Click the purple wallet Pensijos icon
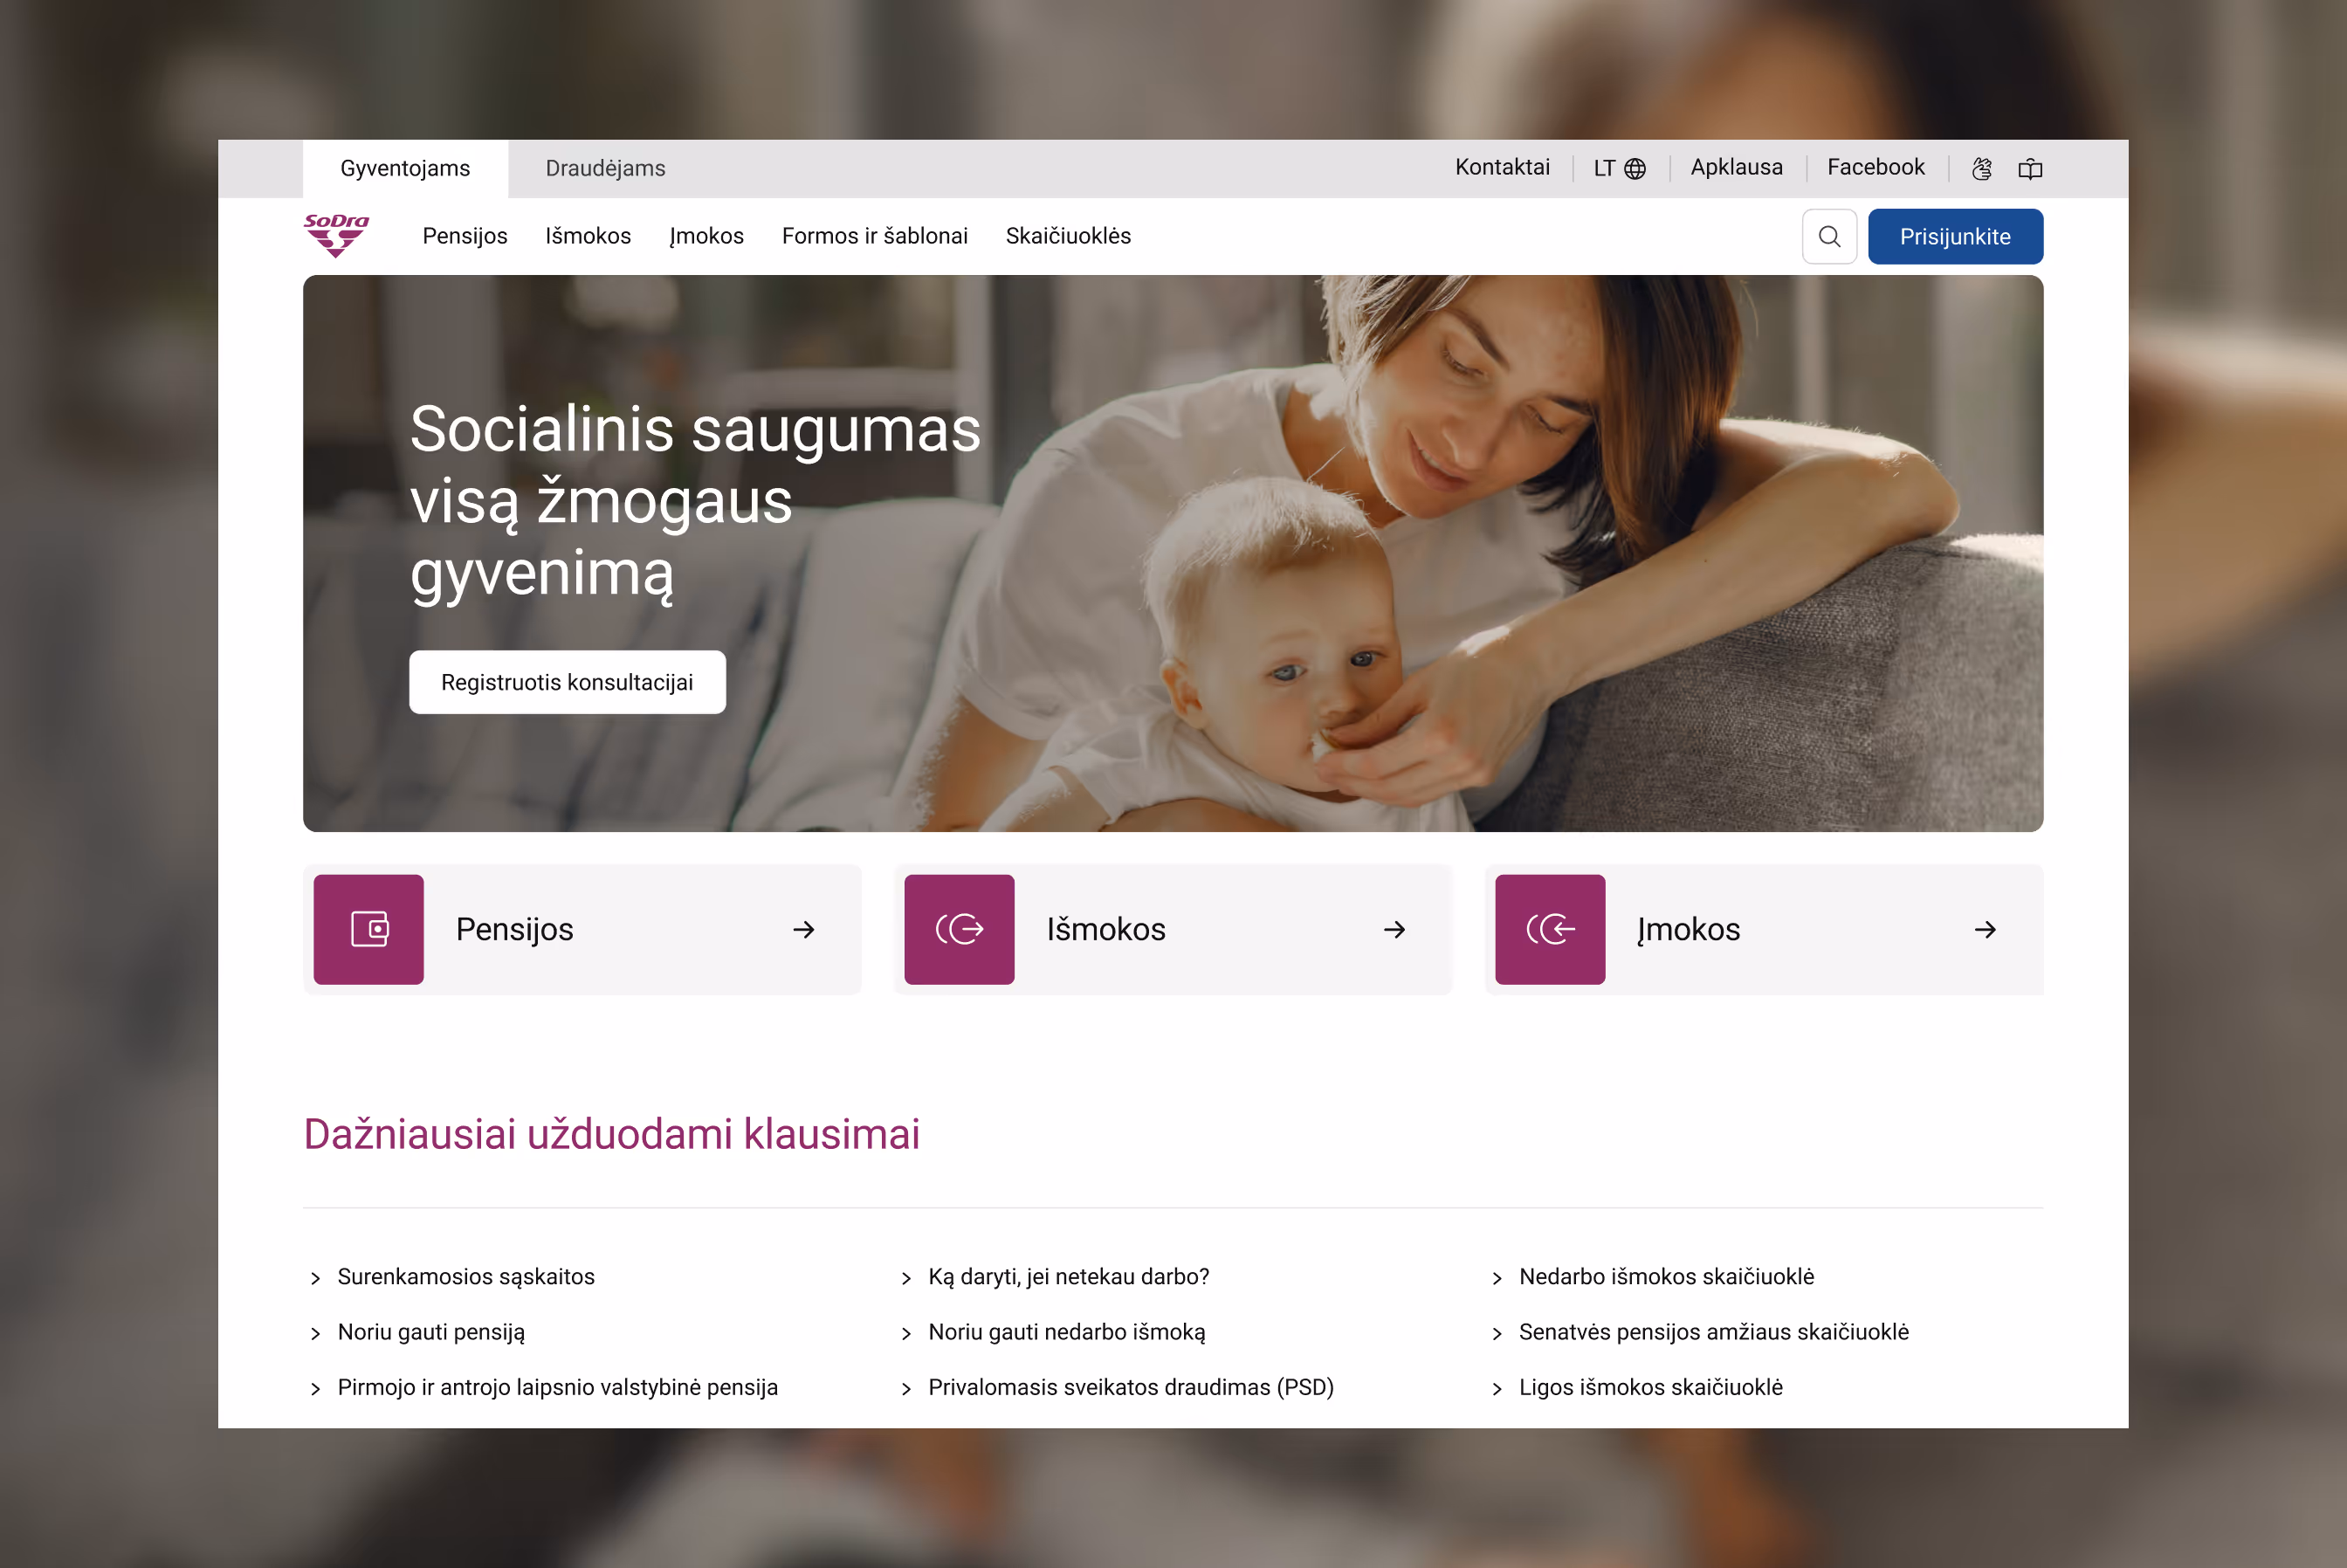2347x1568 pixels. pyautogui.click(x=369, y=929)
